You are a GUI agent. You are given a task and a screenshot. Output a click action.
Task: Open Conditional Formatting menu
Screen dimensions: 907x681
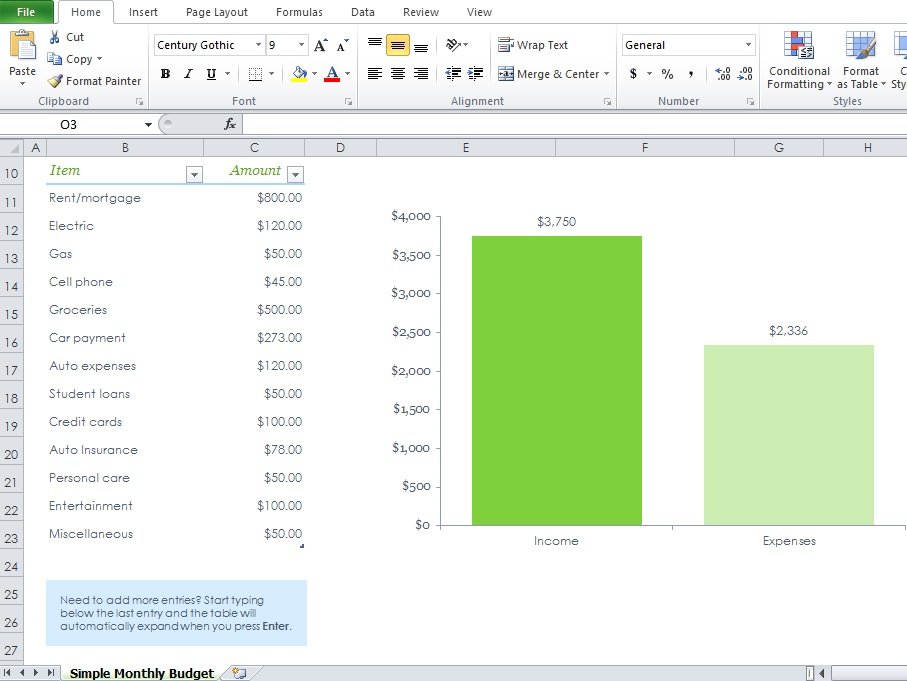(x=799, y=60)
